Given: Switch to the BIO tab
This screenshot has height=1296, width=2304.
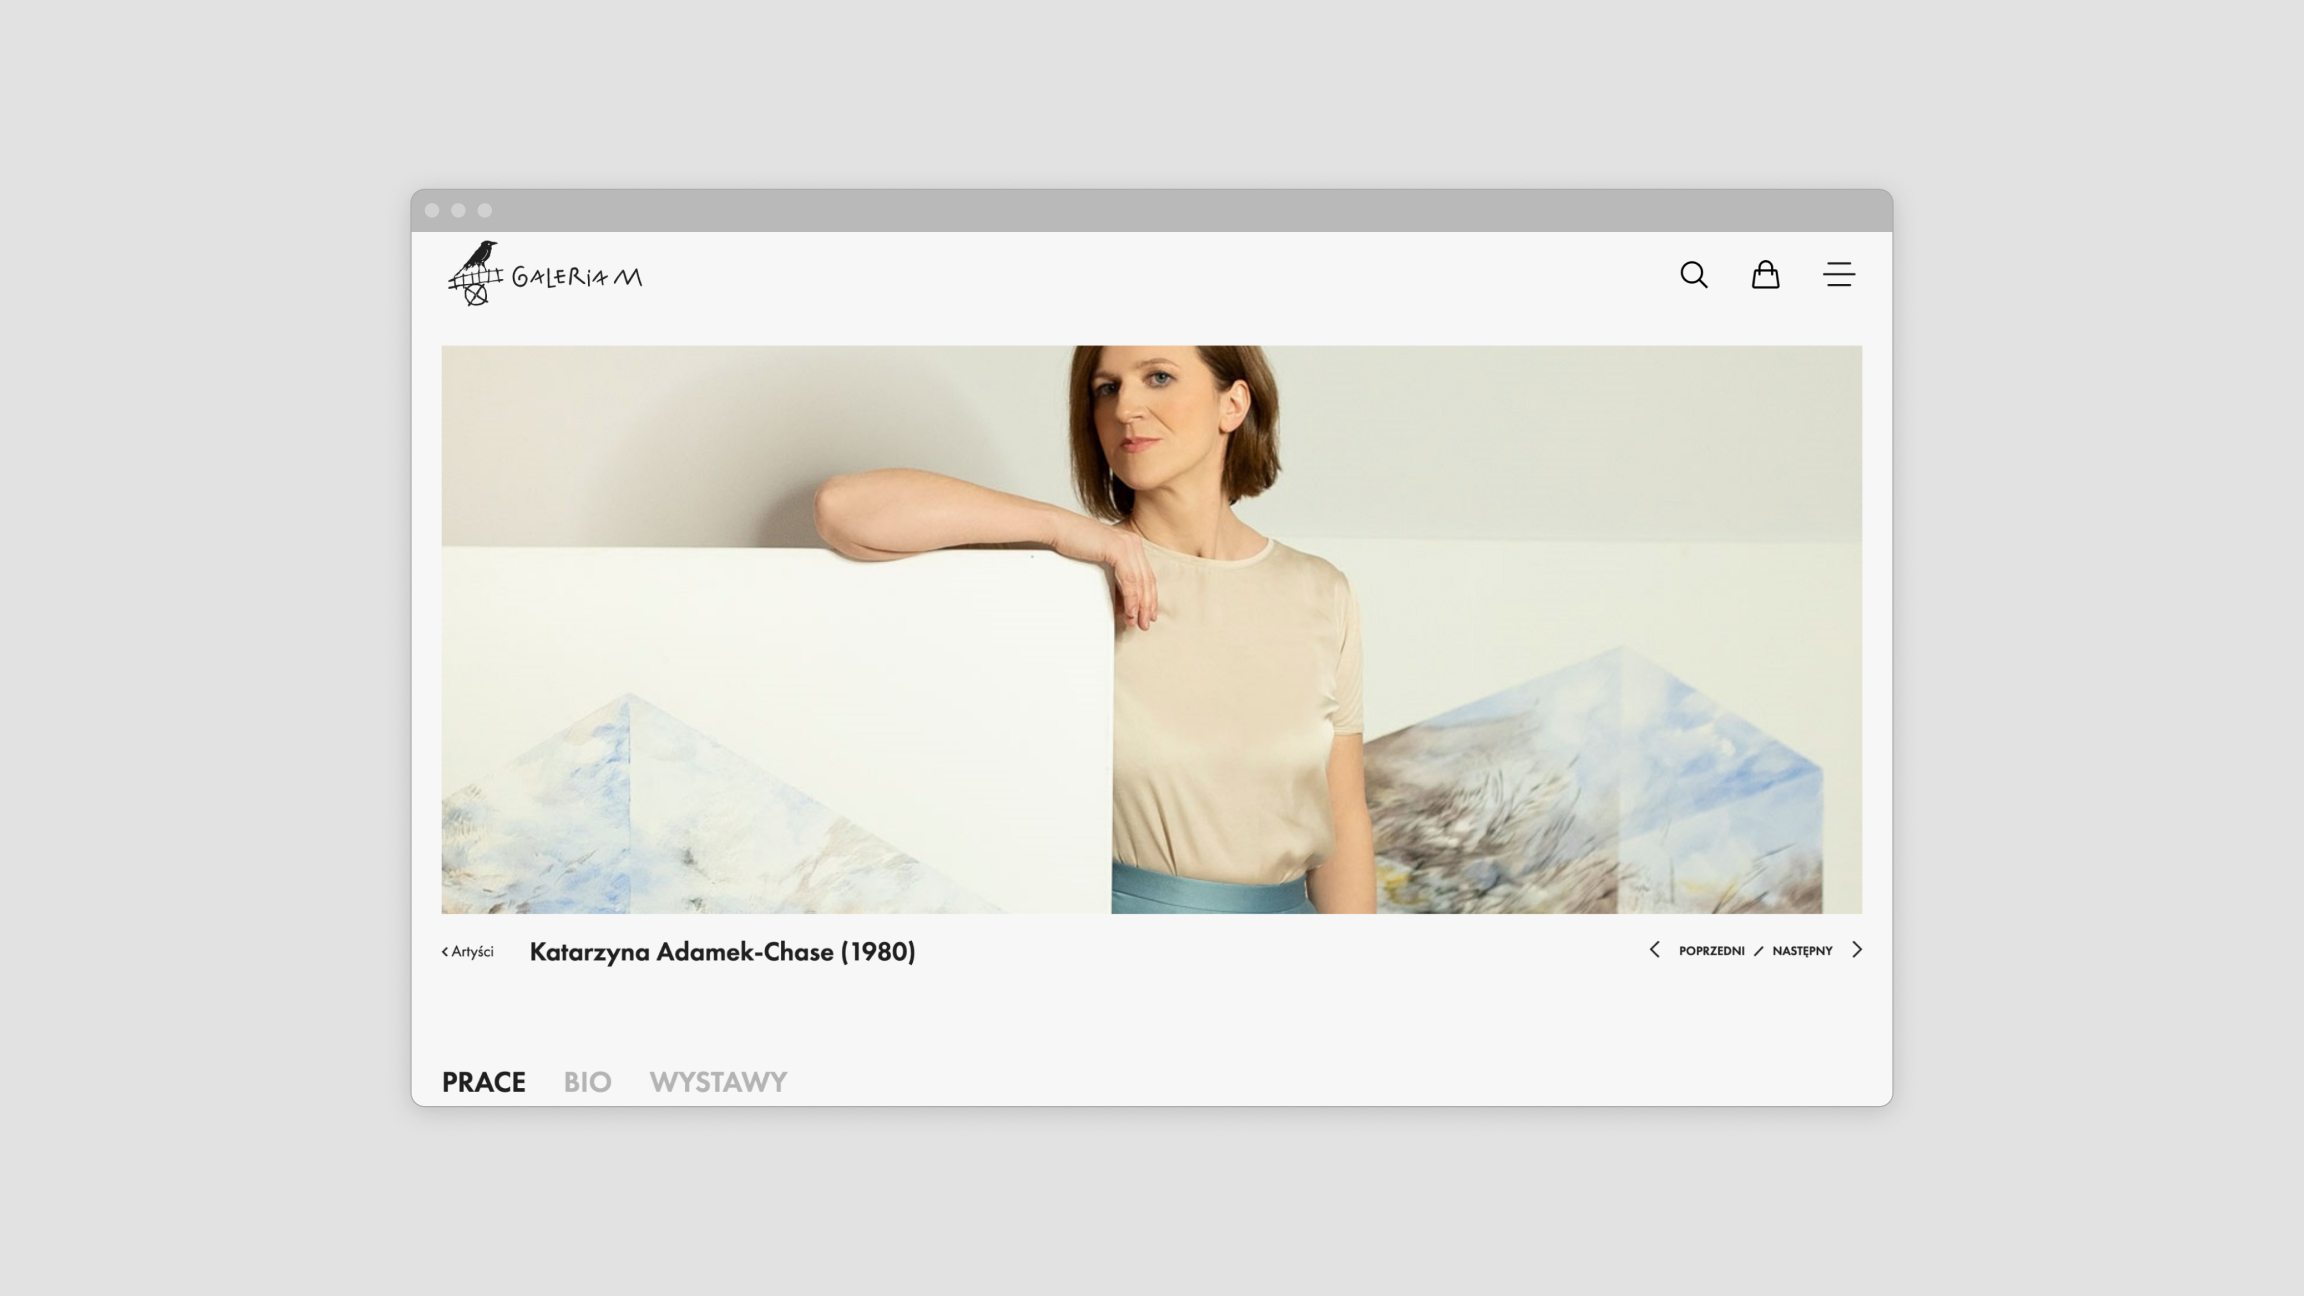Looking at the screenshot, I should tap(587, 1082).
